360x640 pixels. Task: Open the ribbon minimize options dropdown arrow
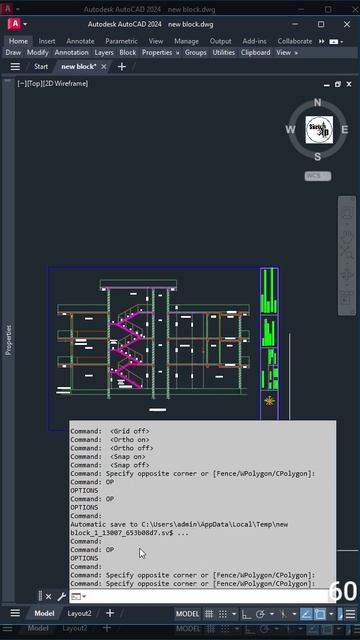pyautogui.click(x=342, y=42)
